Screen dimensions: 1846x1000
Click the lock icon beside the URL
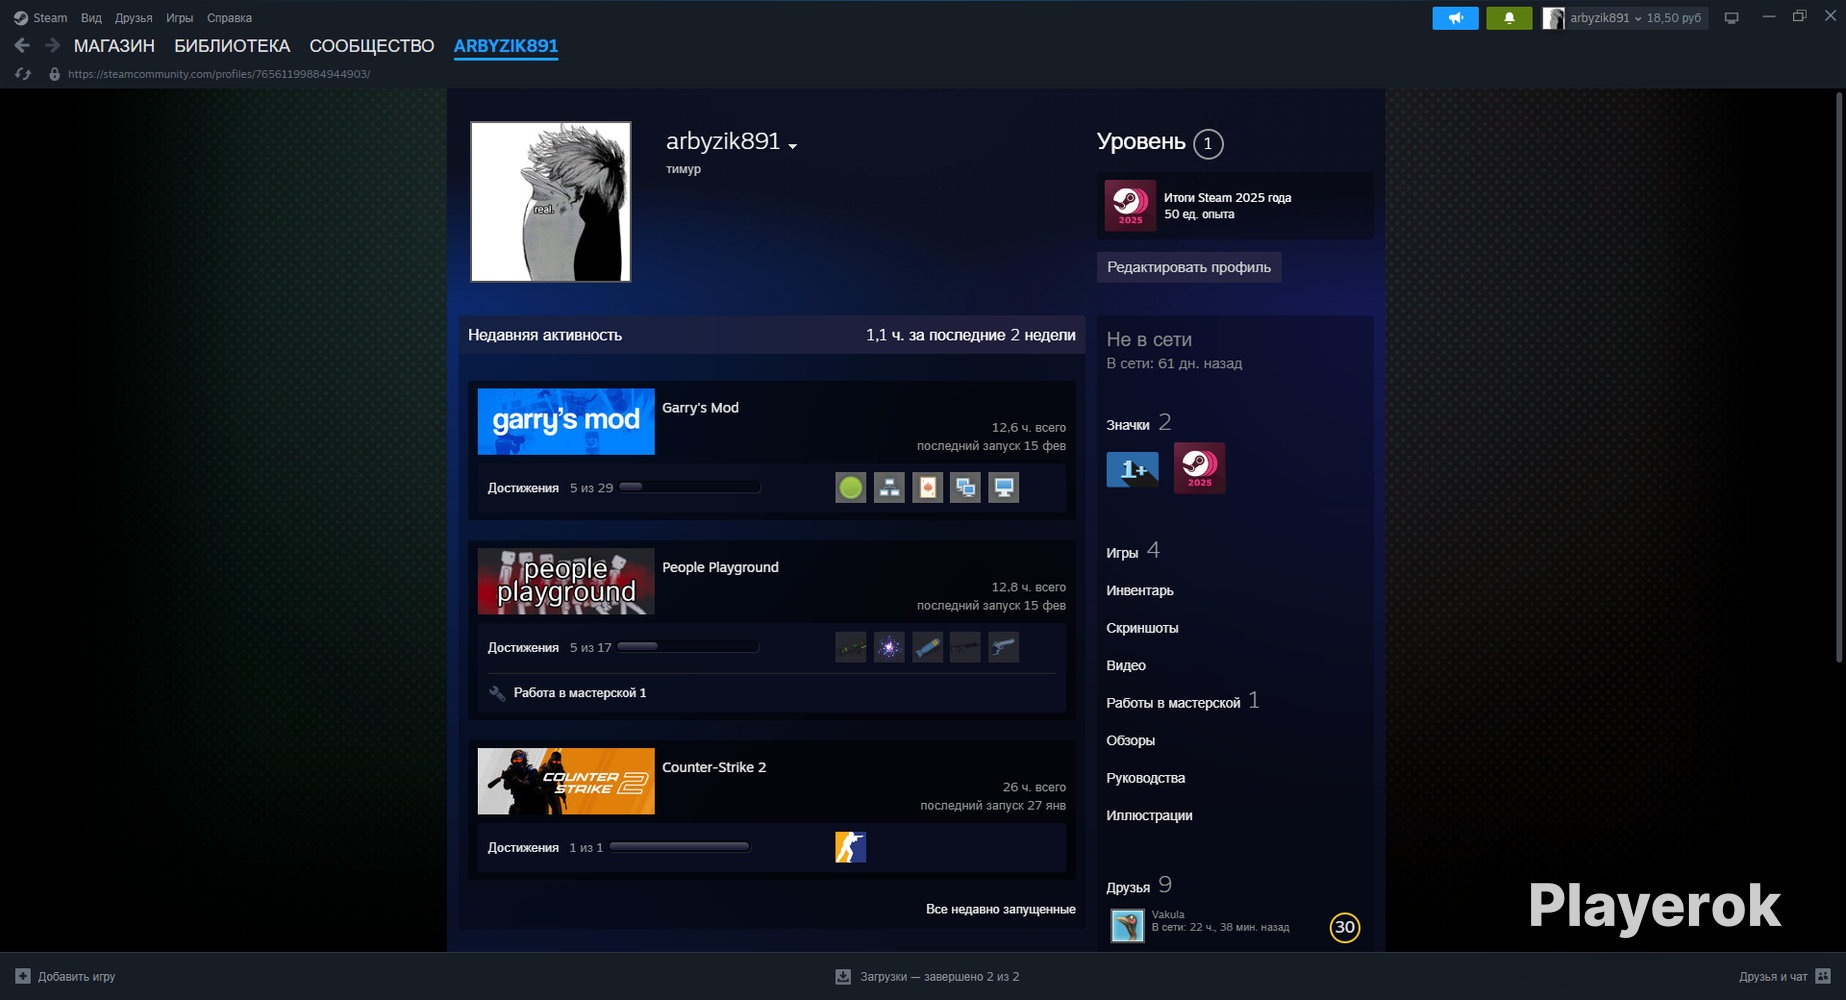pyautogui.click(x=55, y=74)
